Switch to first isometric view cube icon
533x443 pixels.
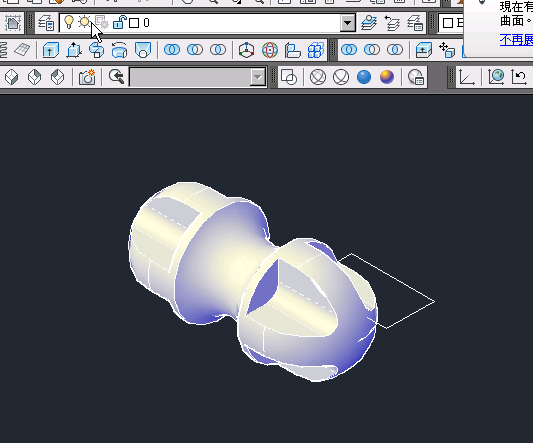(12, 77)
